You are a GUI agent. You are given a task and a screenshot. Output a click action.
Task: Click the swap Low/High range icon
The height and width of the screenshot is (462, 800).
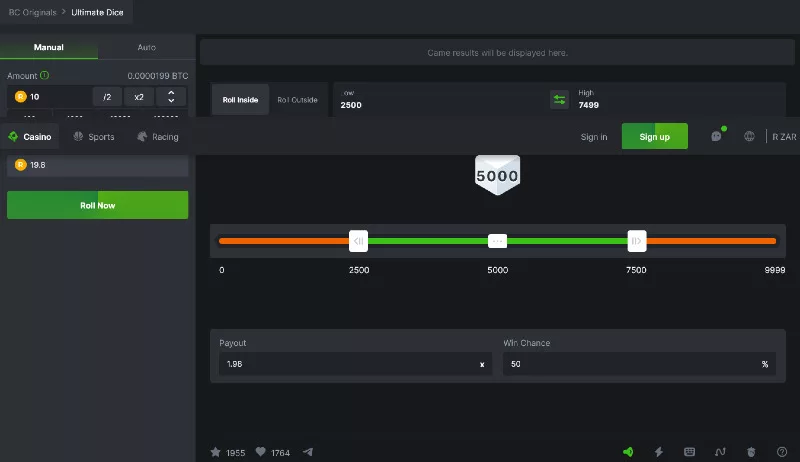tap(559, 99)
